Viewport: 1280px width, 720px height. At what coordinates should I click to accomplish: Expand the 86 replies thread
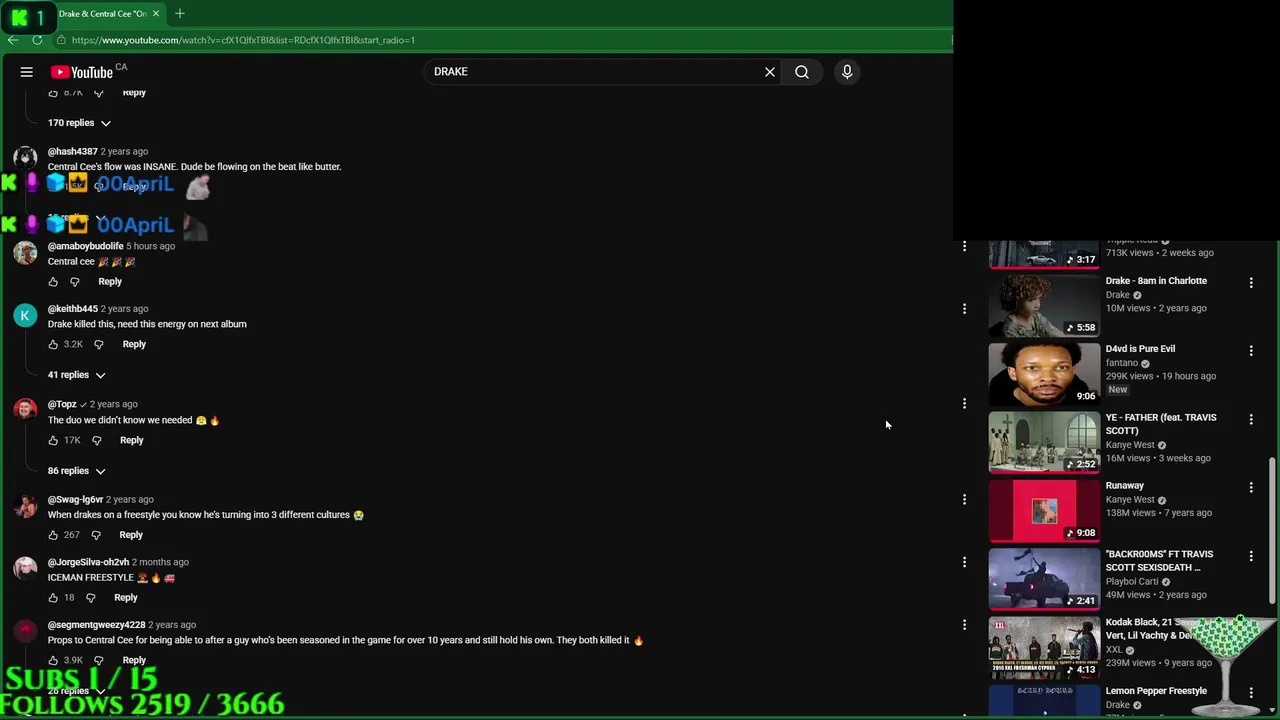pyautogui.click(x=77, y=471)
